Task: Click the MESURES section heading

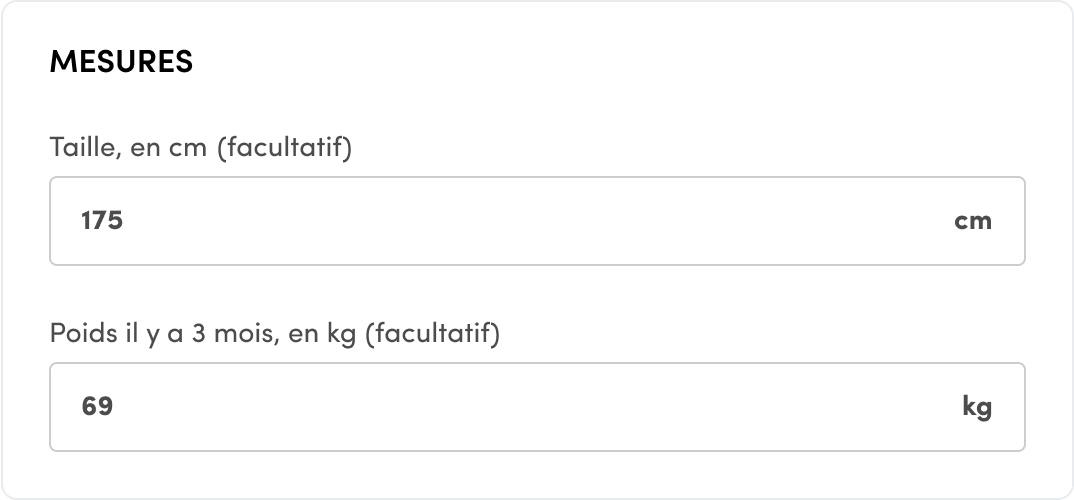Action: coord(121,62)
